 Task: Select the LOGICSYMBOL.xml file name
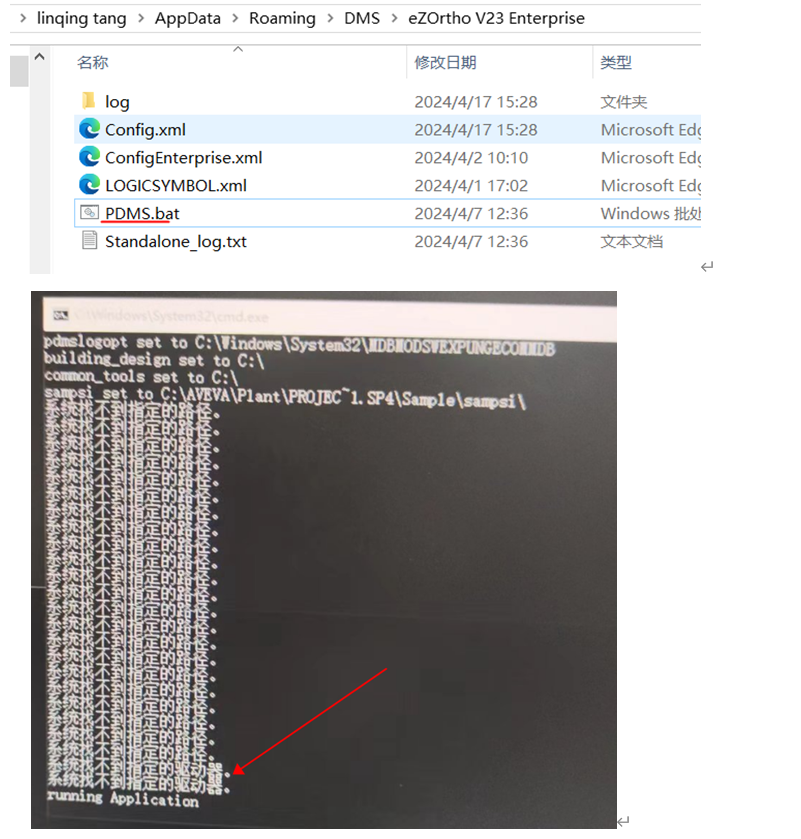point(176,185)
